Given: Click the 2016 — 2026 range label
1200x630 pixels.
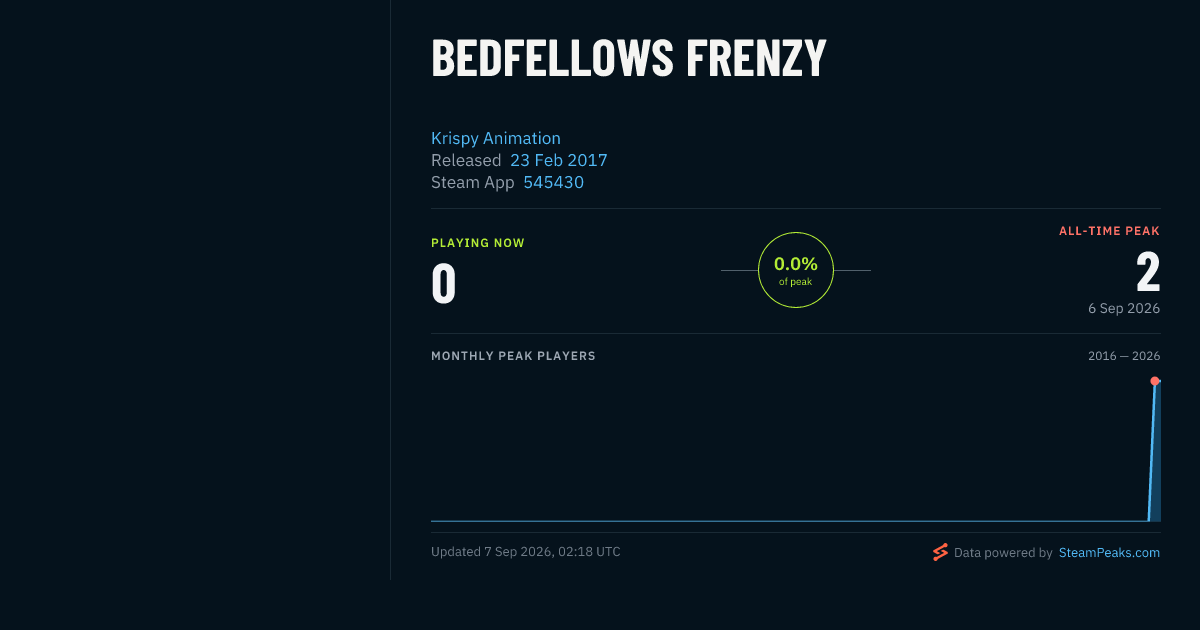Looking at the screenshot, I should 1124,356.
